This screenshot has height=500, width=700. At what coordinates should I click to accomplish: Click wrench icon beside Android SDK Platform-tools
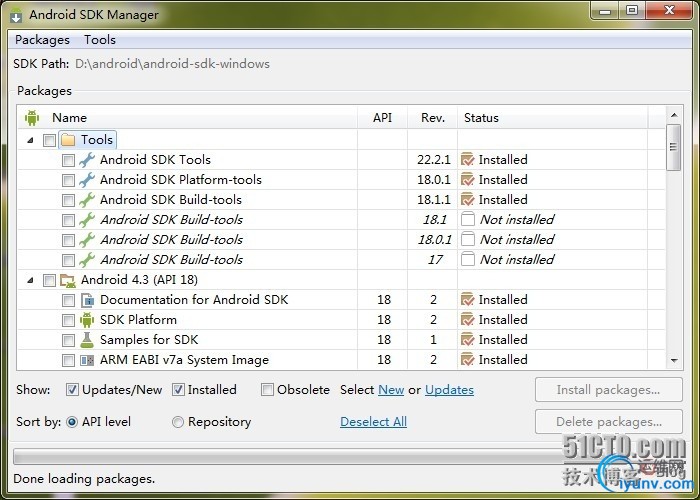(87, 180)
